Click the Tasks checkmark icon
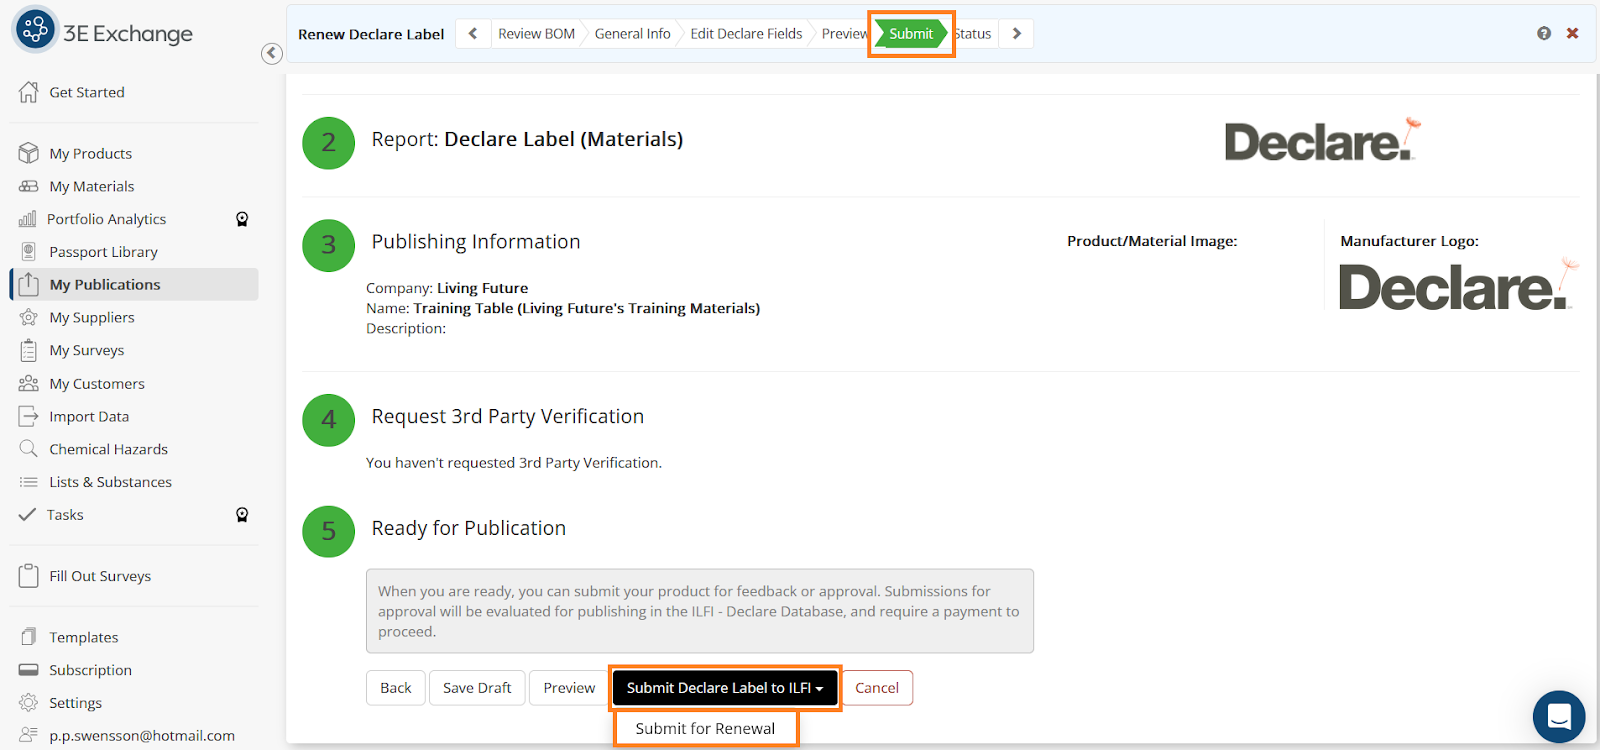Screen dimensions: 1600x750 (27, 515)
